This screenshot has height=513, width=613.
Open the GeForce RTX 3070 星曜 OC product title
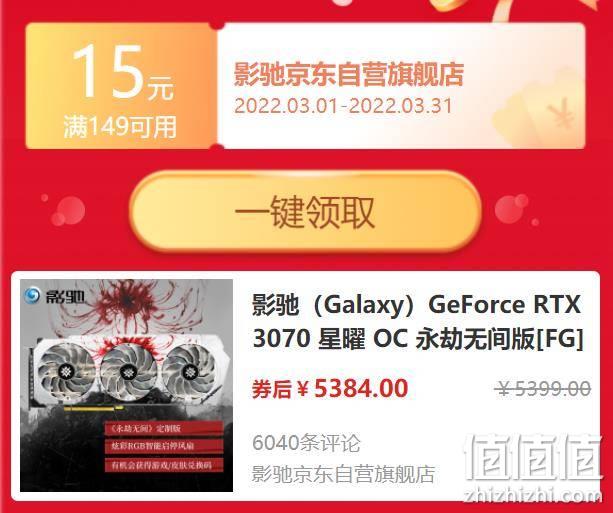(417, 321)
